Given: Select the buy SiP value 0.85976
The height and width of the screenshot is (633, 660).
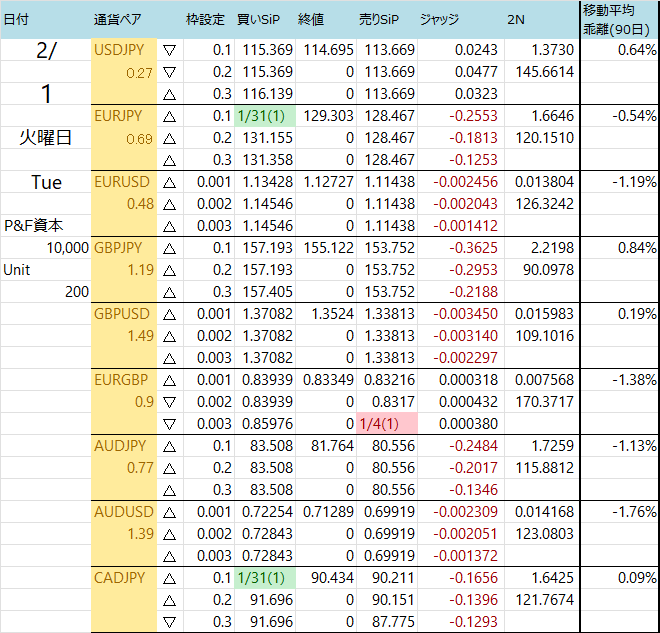Looking at the screenshot, I should pos(267,424).
